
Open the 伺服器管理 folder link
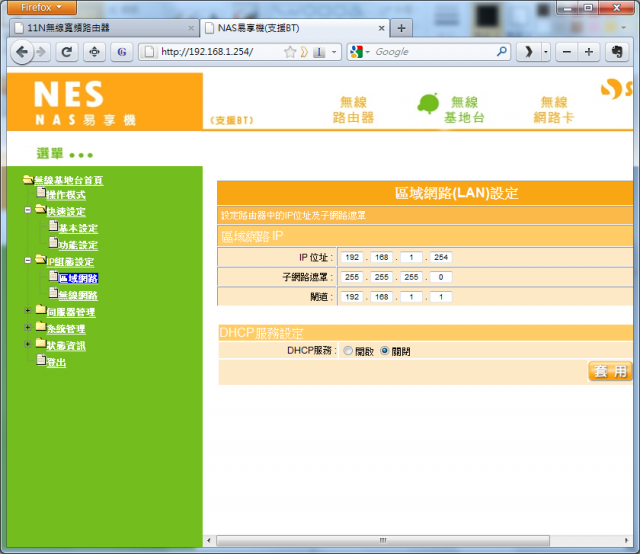[71, 312]
